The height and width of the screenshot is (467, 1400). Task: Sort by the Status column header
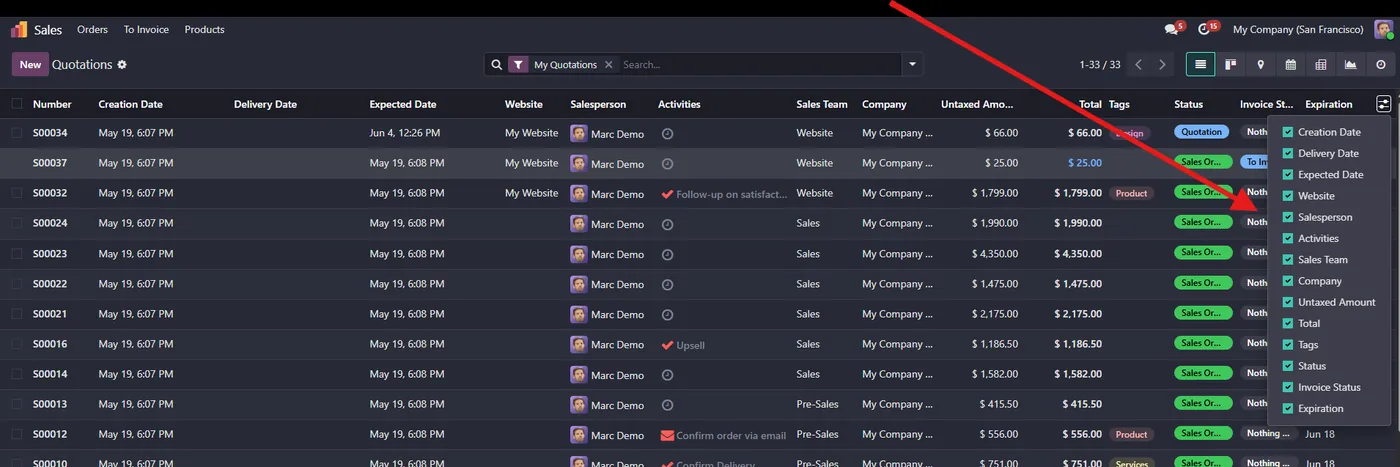(1188, 104)
